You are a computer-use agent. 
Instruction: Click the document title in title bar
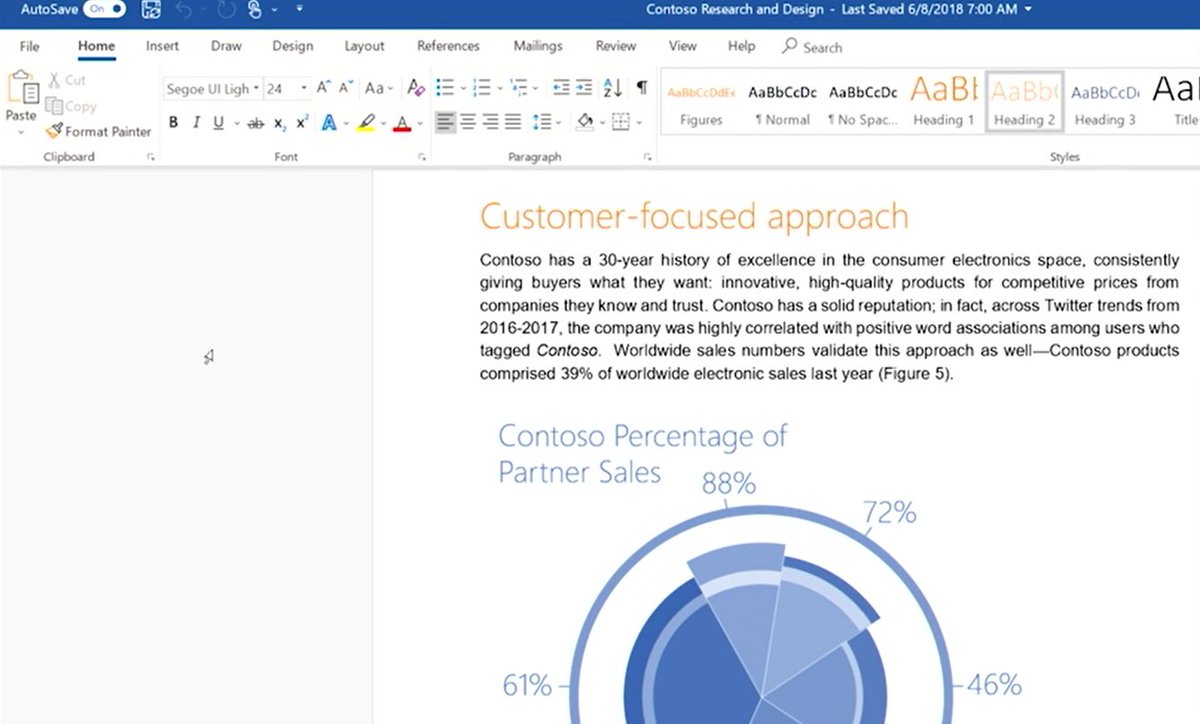coord(735,9)
